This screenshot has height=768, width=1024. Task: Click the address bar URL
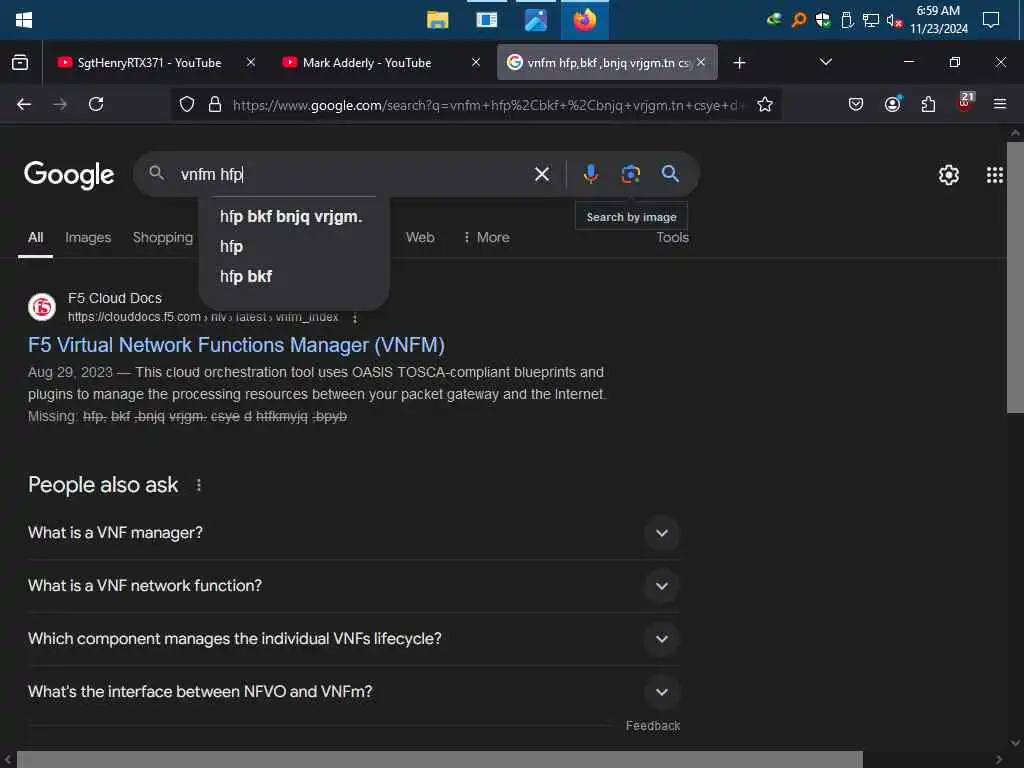coord(488,105)
